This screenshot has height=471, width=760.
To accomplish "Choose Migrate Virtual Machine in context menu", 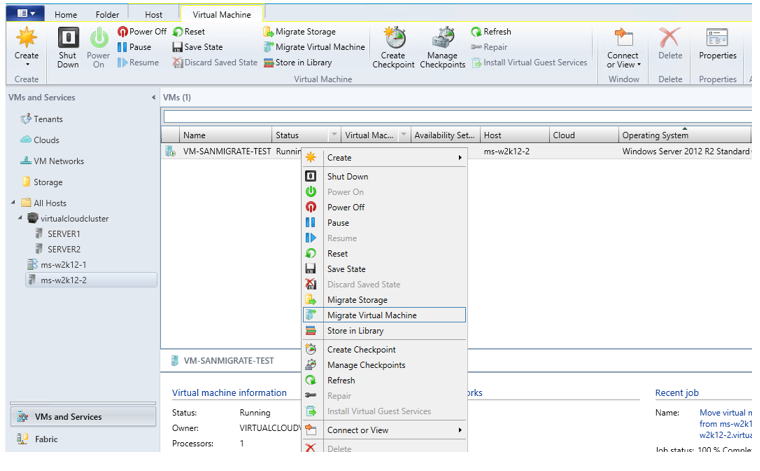I will 384,315.
